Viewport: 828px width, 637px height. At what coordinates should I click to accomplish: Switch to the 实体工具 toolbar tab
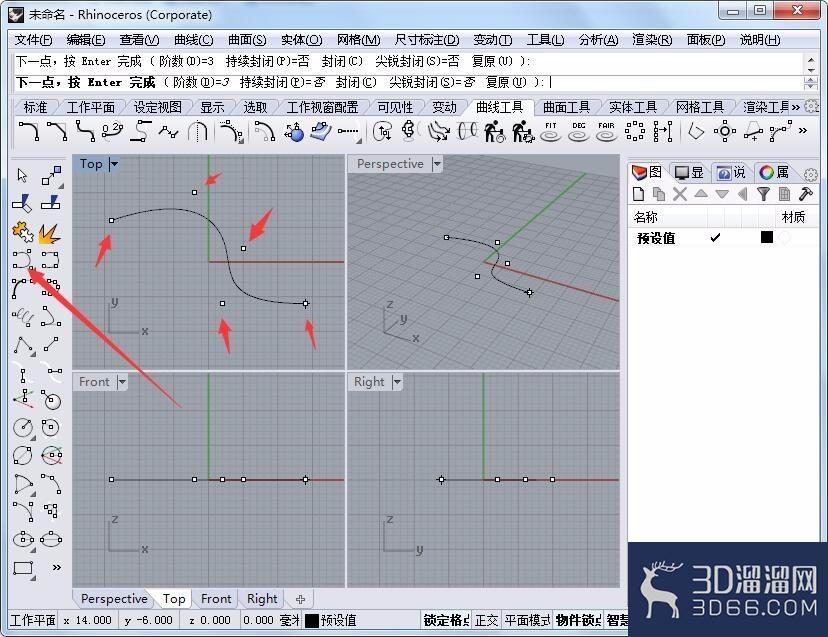[633, 107]
